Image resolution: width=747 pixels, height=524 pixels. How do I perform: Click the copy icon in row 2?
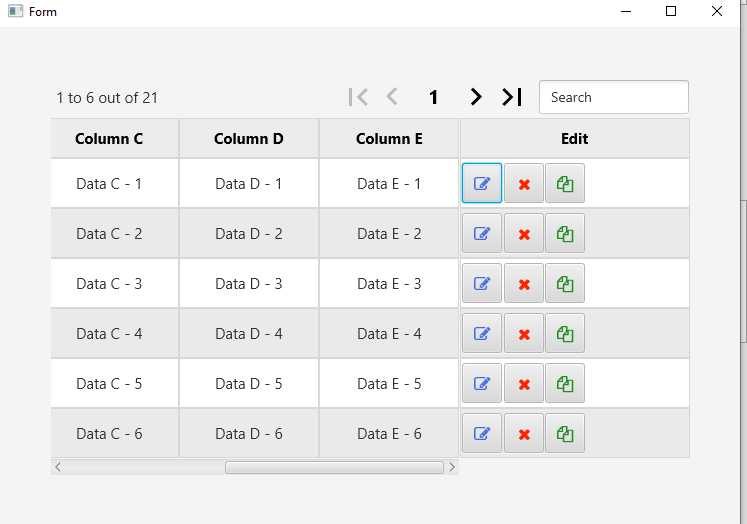coord(565,234)
